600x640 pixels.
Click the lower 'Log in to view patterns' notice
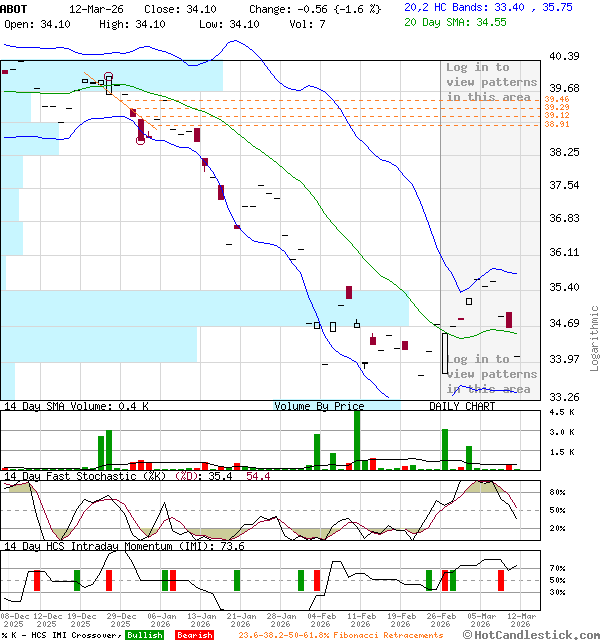tap(489, 374)
